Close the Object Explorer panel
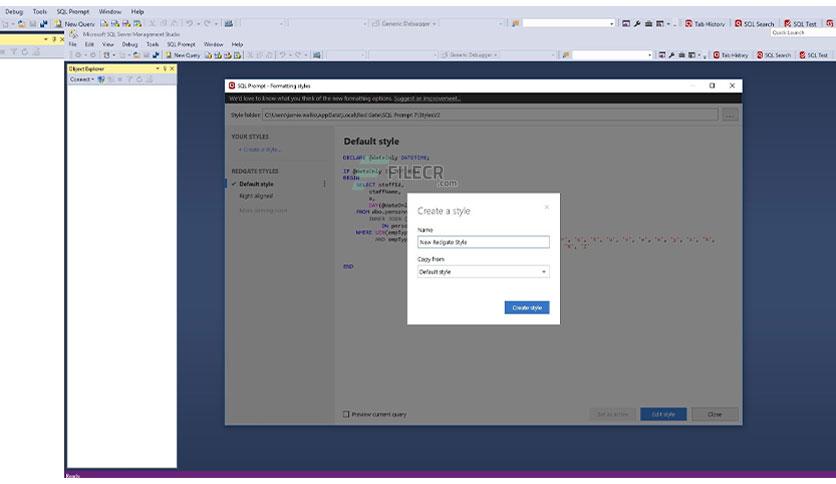The width and height of the screenshot is (836, 484). [172, 69]
